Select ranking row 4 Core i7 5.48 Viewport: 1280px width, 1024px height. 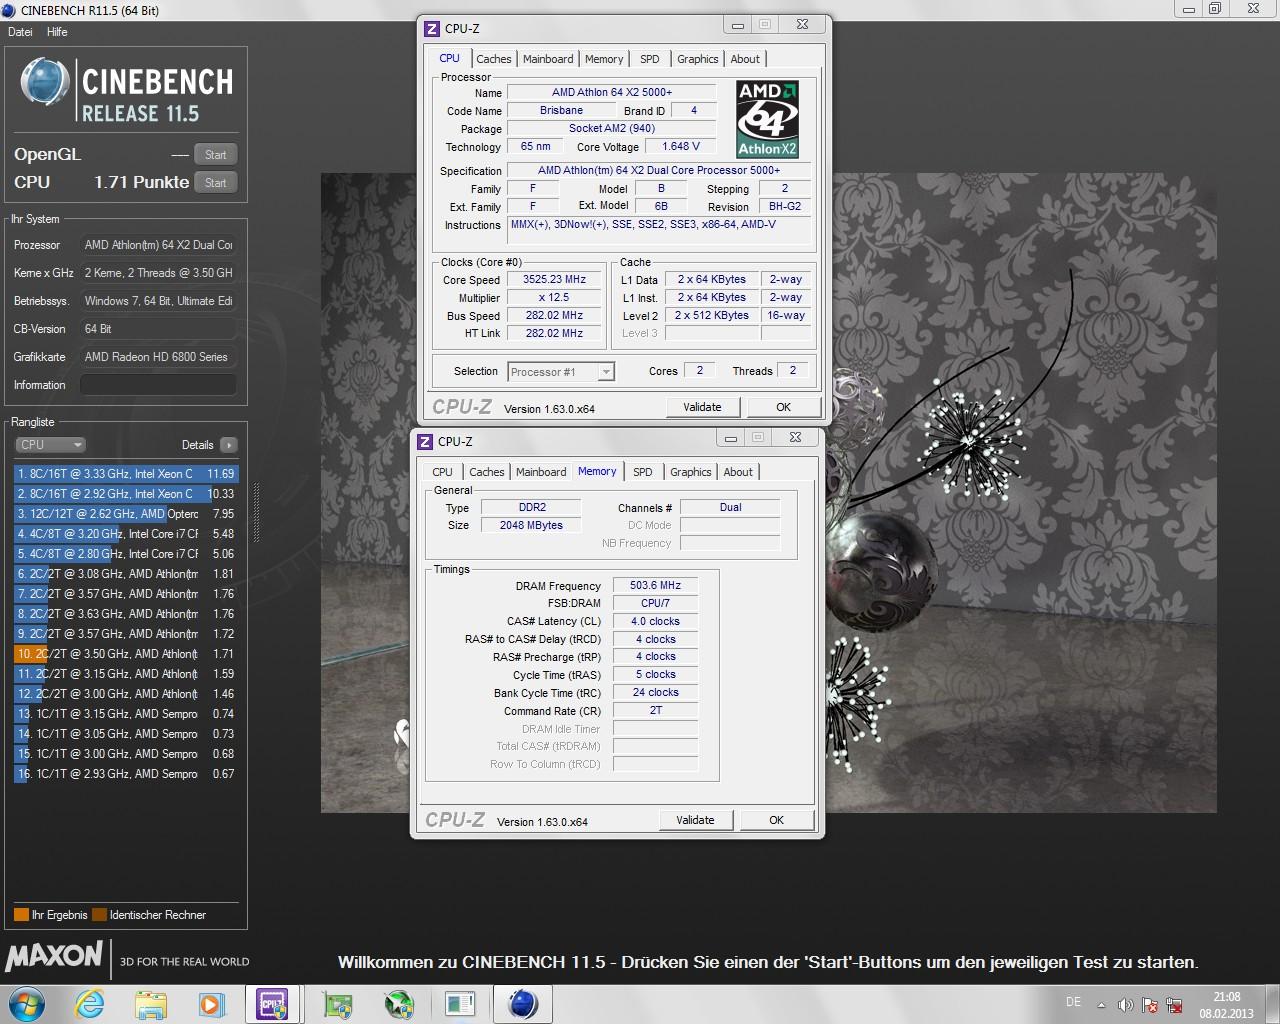pyautogui.click(x=126, y=534)
